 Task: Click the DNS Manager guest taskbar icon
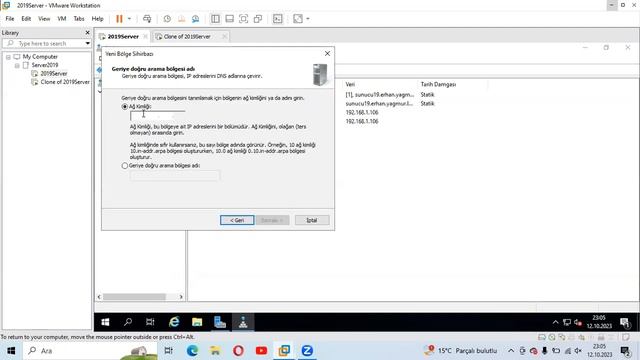tap(243, 322)
